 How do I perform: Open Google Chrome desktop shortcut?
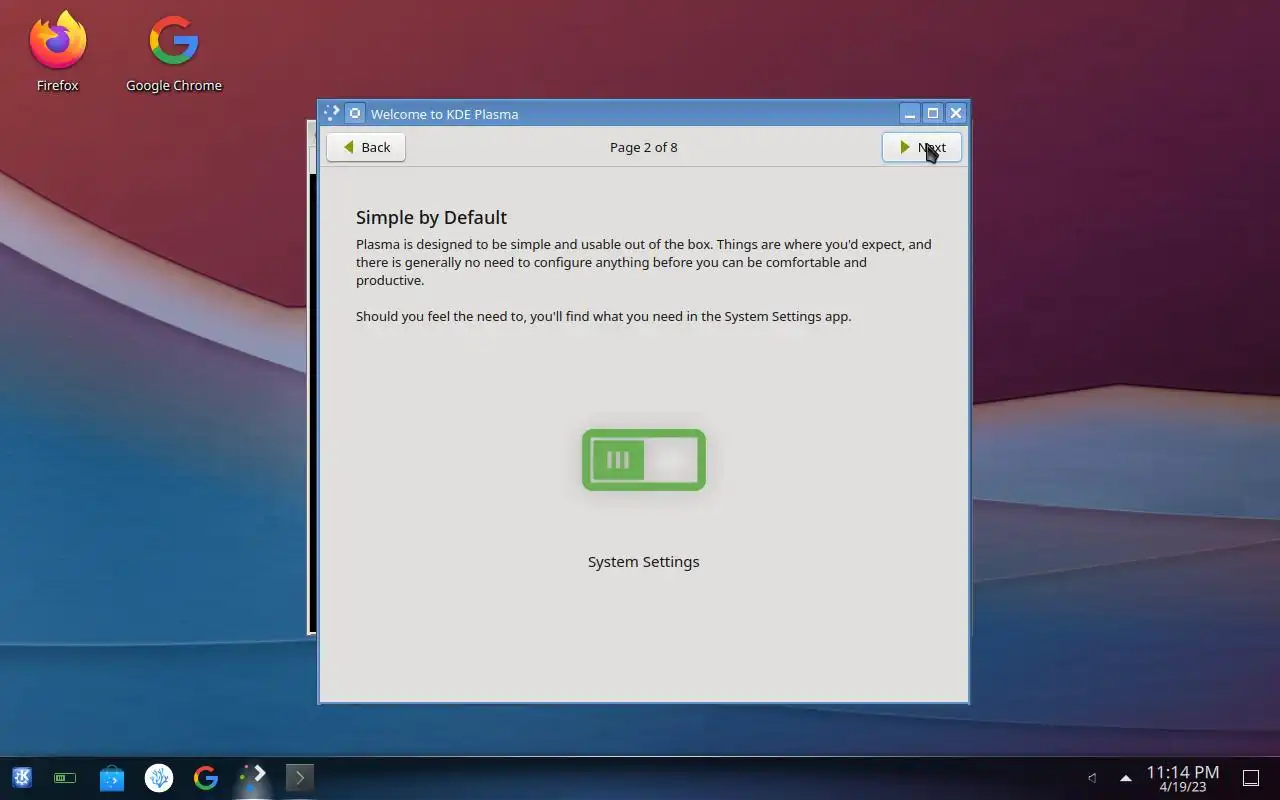(x=174, y=52)
